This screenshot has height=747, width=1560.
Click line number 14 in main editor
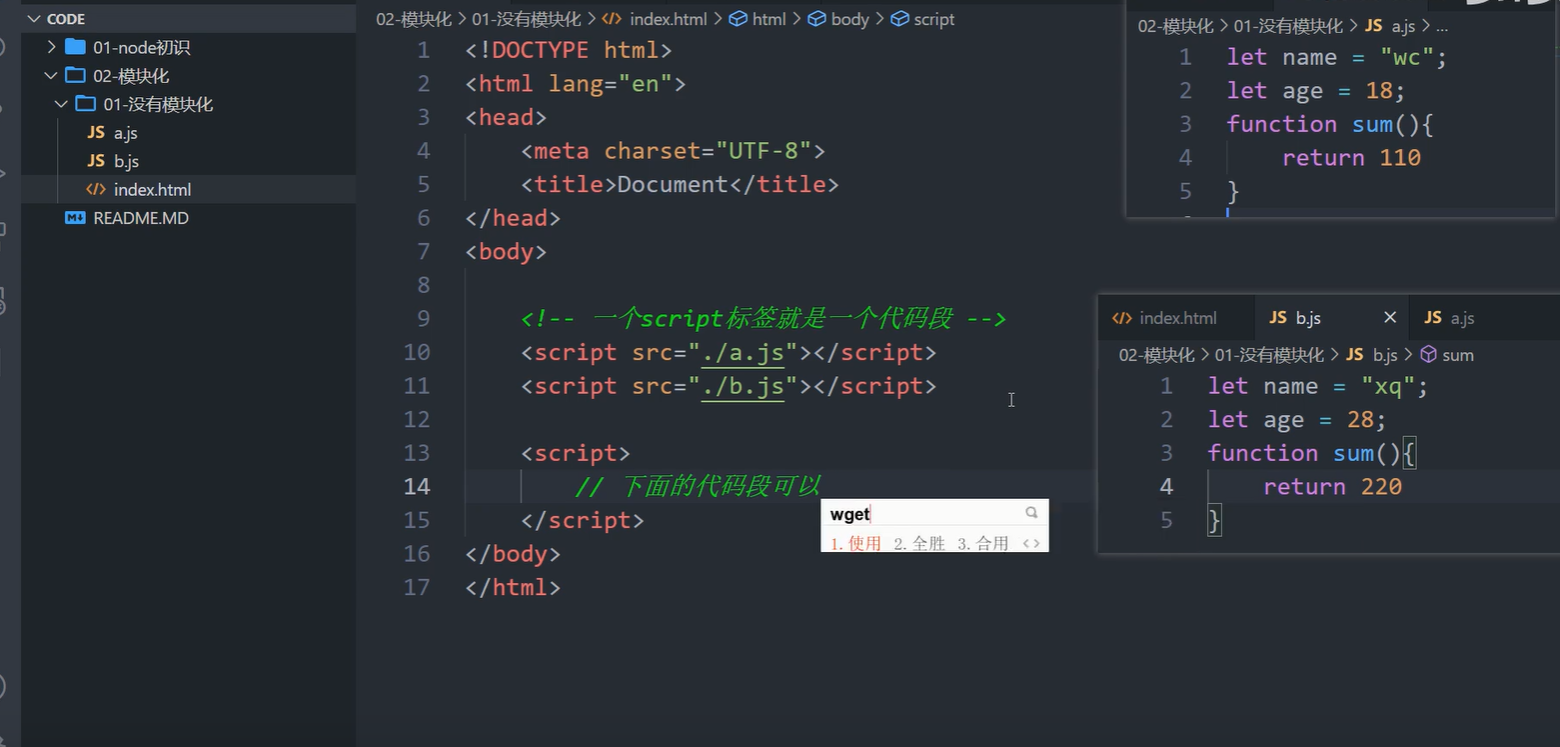click(417, 486)
